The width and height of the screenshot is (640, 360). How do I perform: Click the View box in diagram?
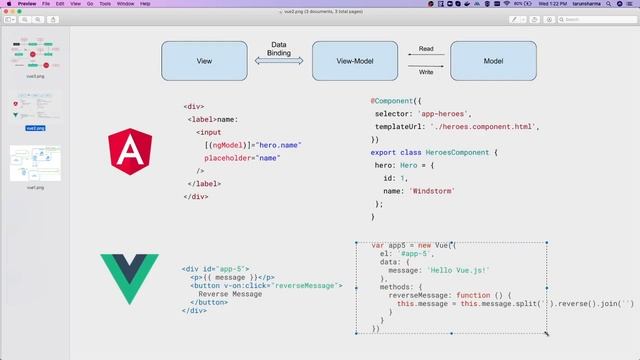tap(204, 61)
